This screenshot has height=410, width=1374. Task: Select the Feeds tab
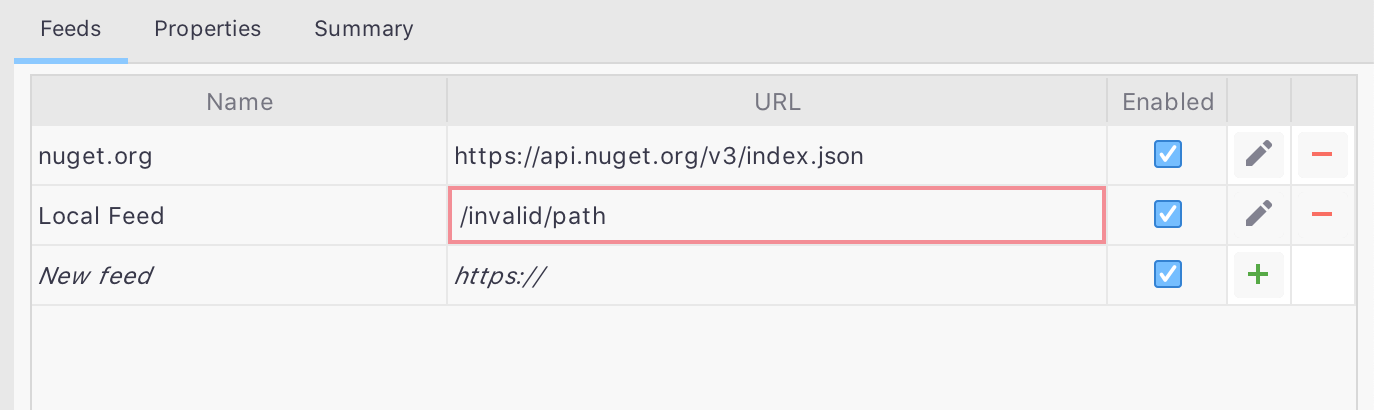(x=71, y=29)
